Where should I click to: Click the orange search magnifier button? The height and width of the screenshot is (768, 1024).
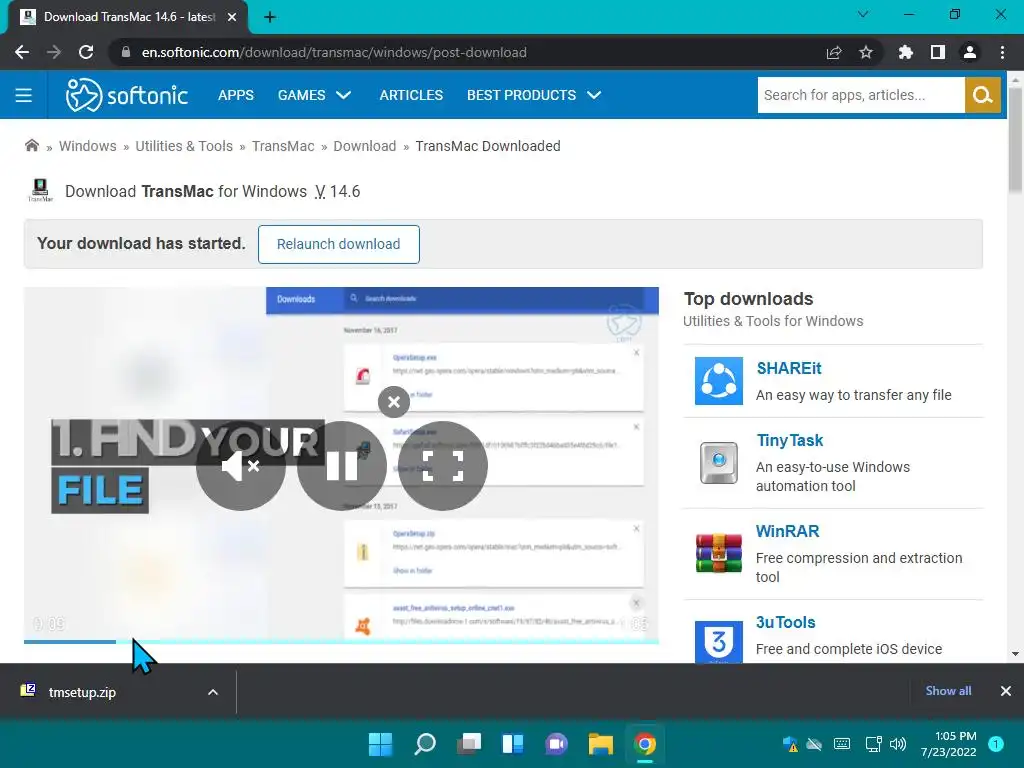(x=982, y=95)
